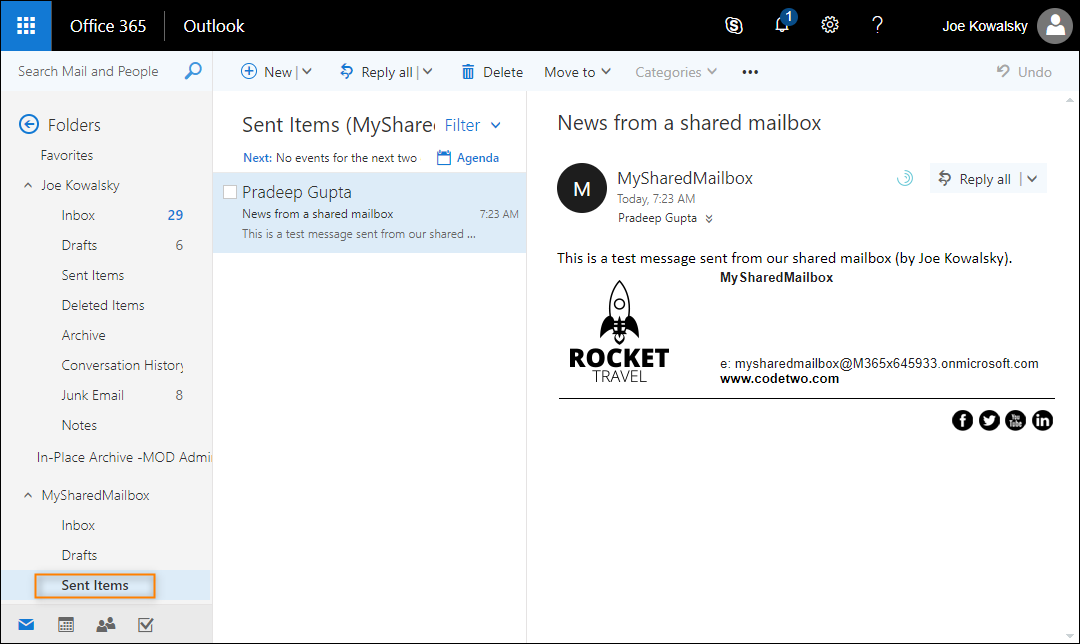The height and width of the screenshot is (644, 1080).
Task: Open Outlook settings gear
Action: coord(830,25)
